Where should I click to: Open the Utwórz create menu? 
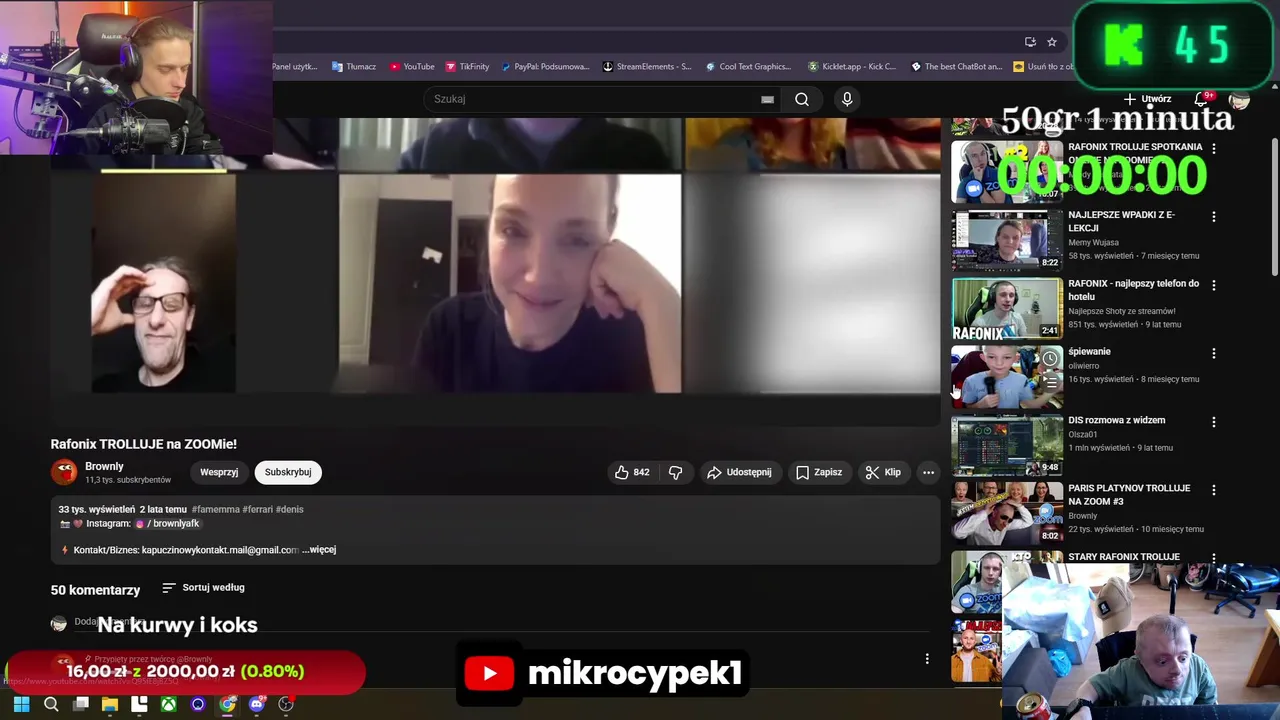click(1147, 99)
